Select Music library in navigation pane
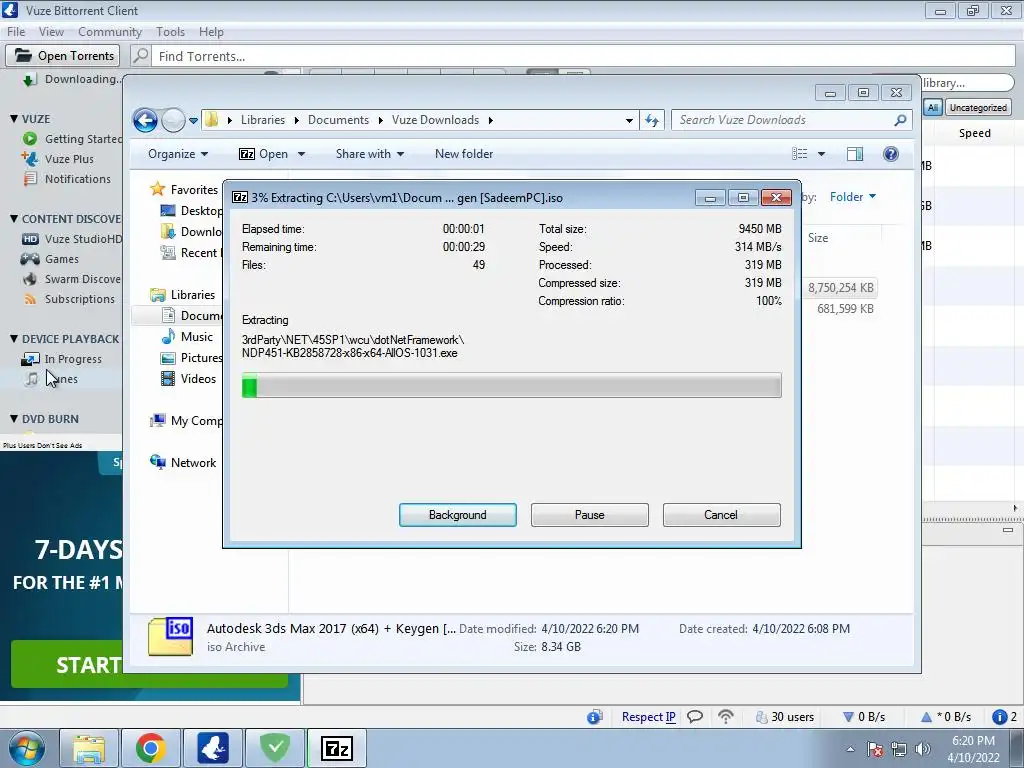The height and width of the screenshot is (768, 1024). coord(197,337)
